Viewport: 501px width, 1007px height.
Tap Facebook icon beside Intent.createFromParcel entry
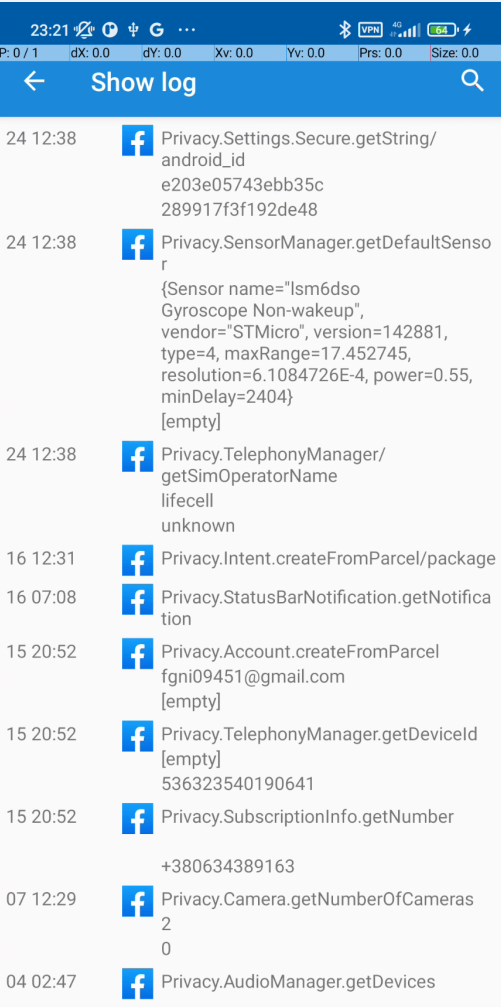[x=137, y=560]
